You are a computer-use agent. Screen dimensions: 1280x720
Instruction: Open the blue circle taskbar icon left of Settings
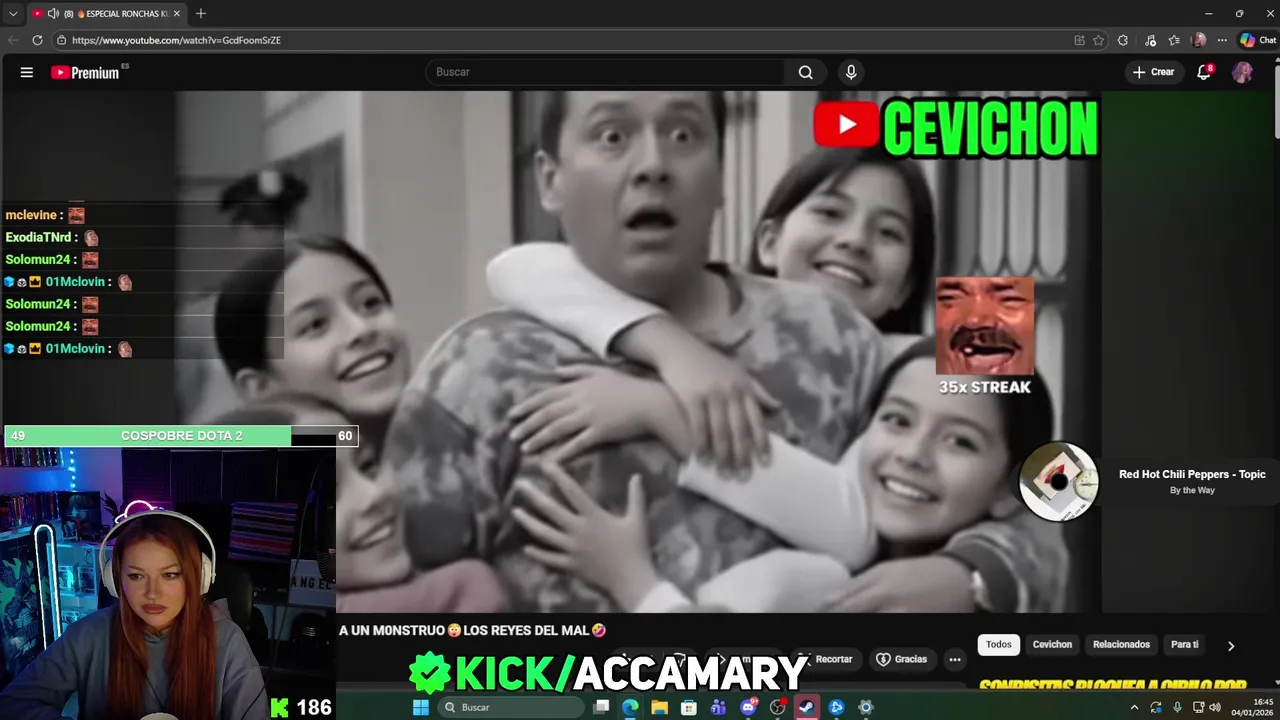(836, 707)
